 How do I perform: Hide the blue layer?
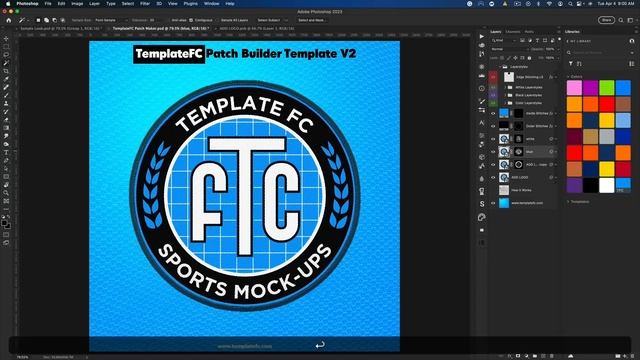[x=493, y=151]
